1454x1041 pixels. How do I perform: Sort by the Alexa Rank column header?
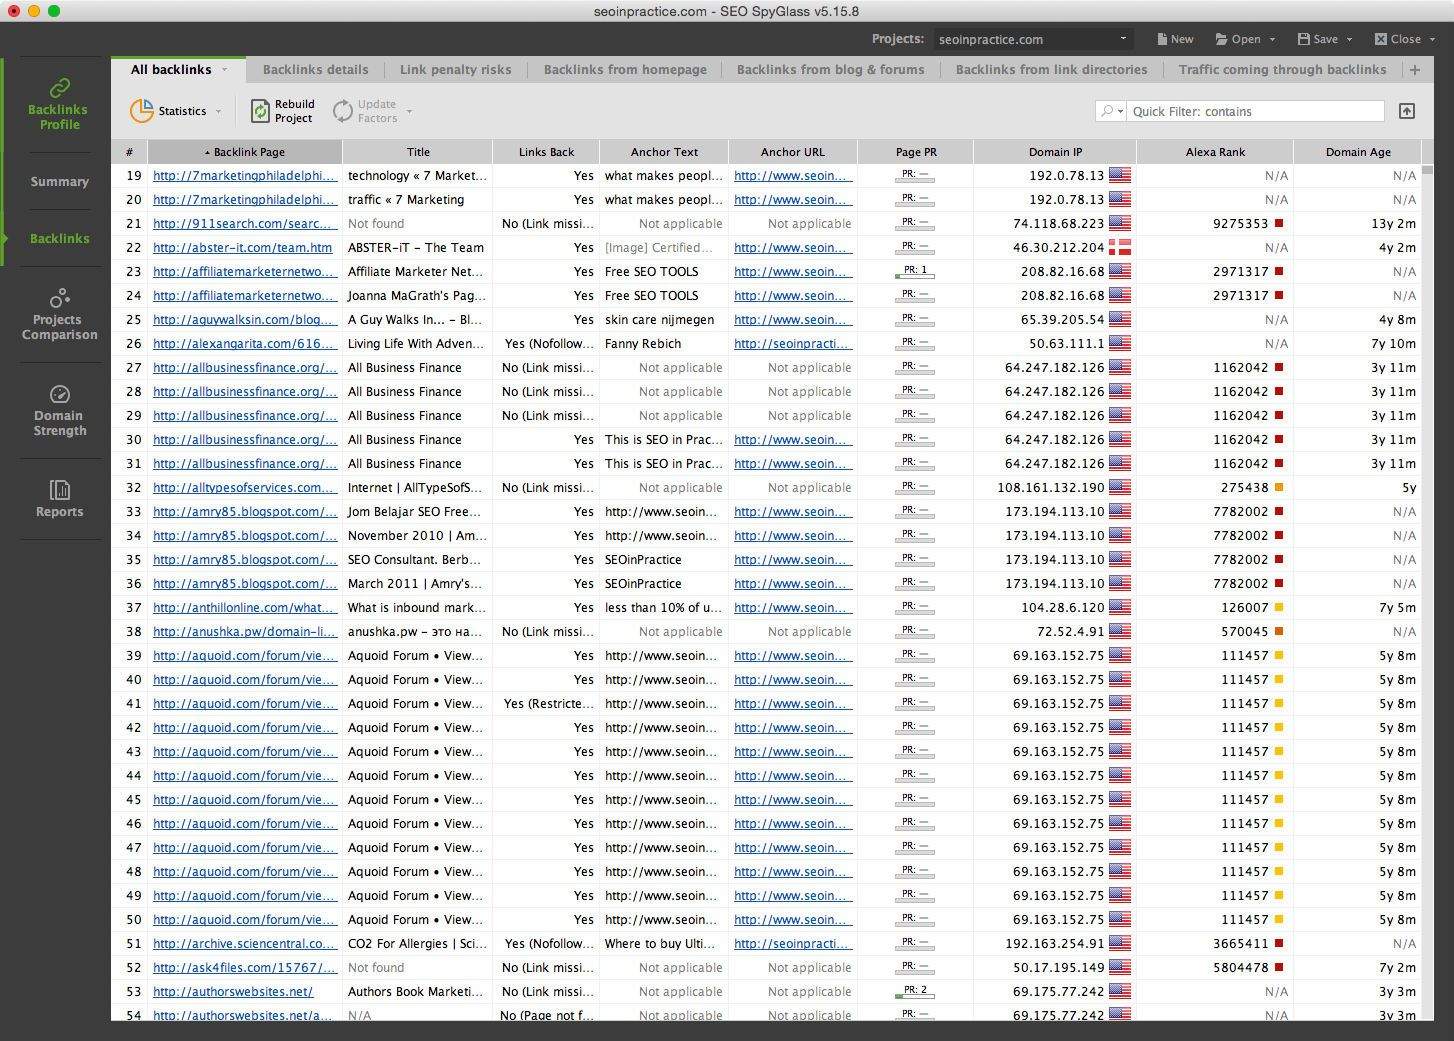(x=1214, y=152)
